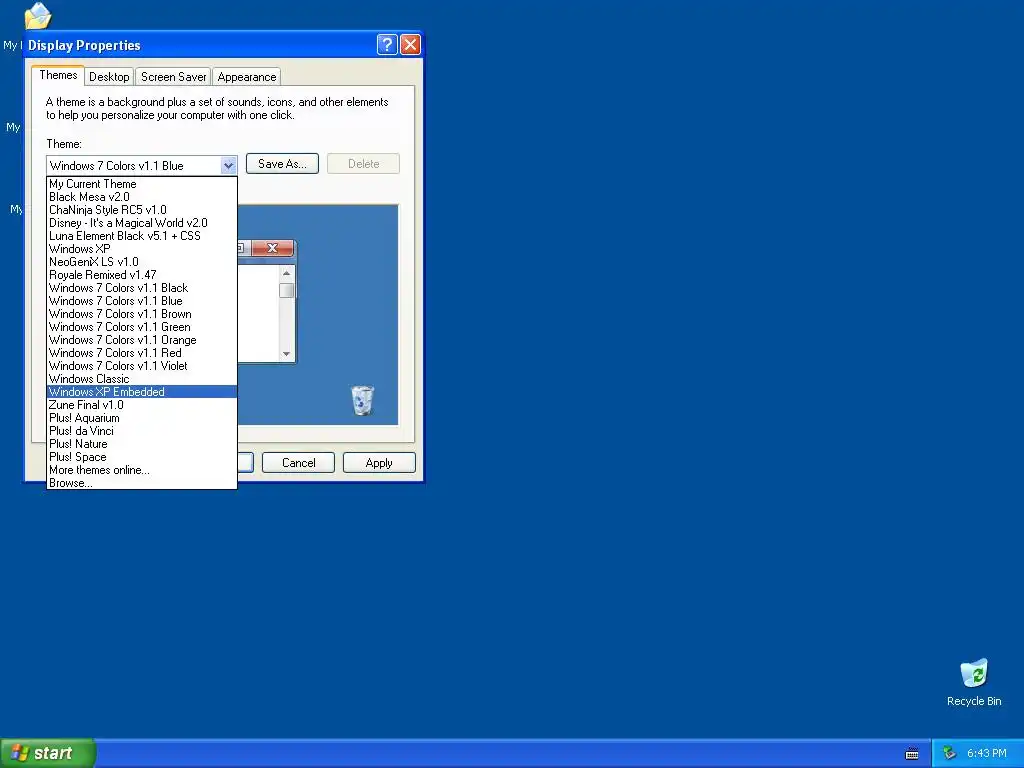The image size is (1024, 768).
Task: Pick Windows 7 Colors v1.1 Violet
Action: point(142,366)
